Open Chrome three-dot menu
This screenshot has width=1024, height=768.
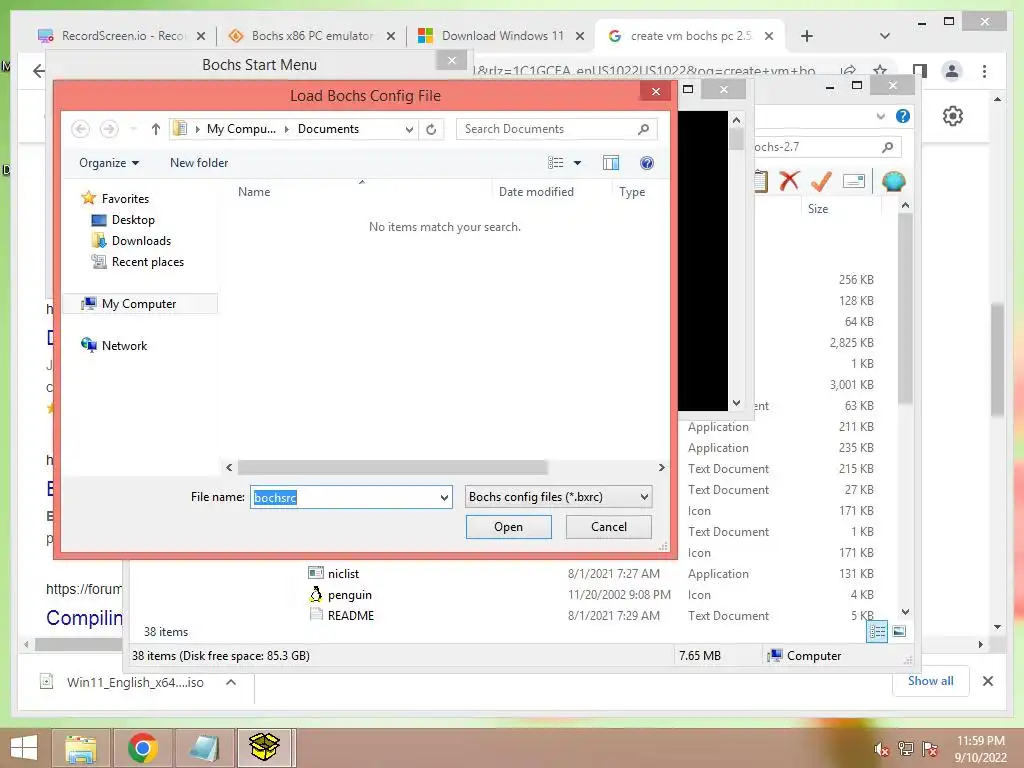[984, 71]
